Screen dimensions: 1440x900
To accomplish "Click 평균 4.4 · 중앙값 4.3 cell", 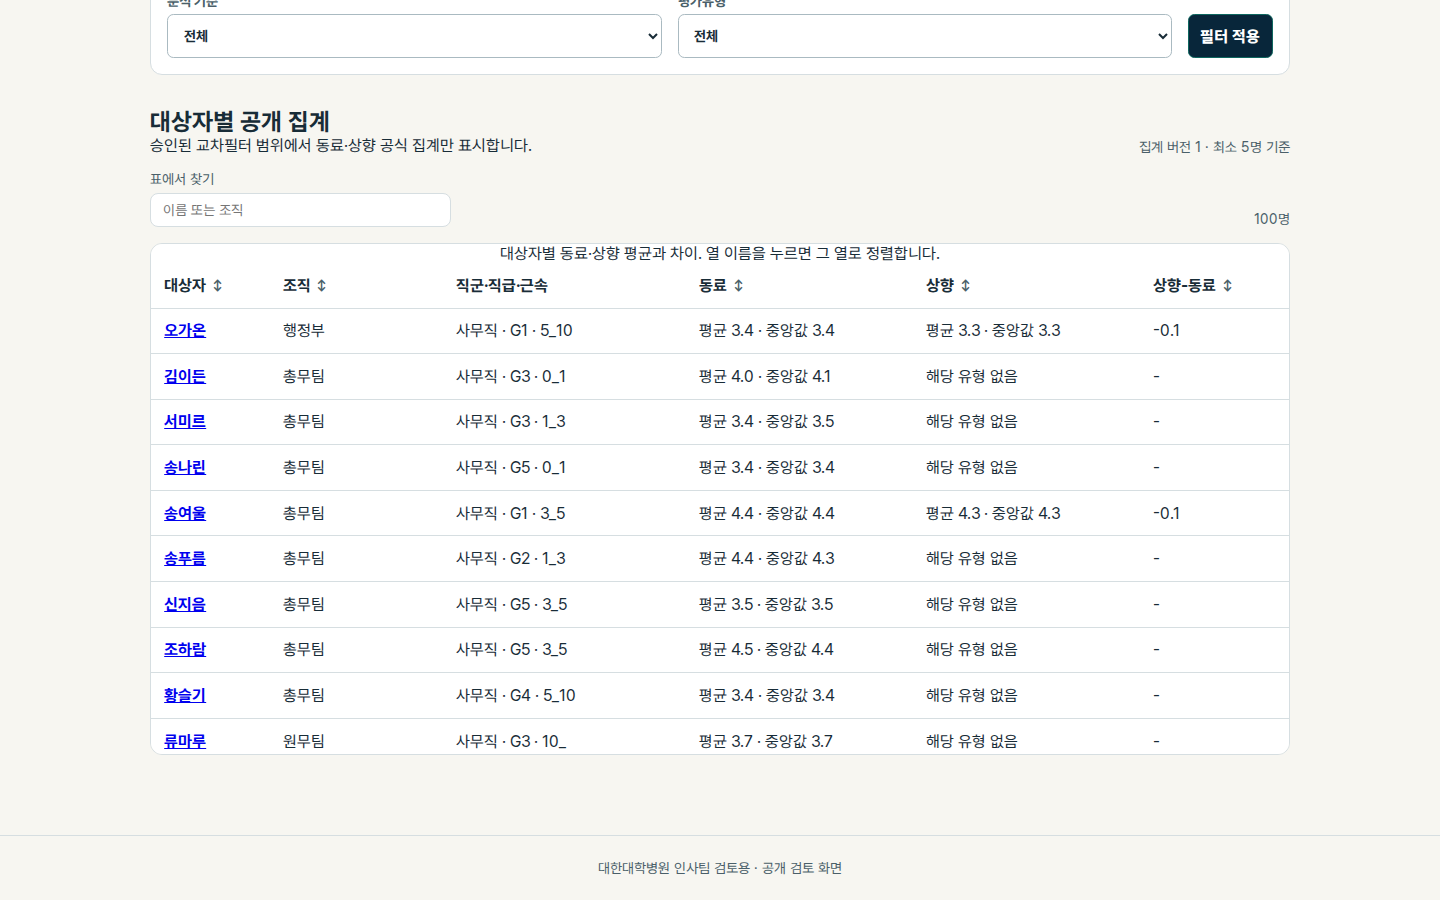I will pos(766,559).
